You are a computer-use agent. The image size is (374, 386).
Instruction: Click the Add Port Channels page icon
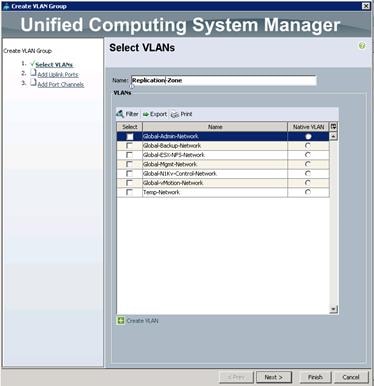click(x=33, y=83)
